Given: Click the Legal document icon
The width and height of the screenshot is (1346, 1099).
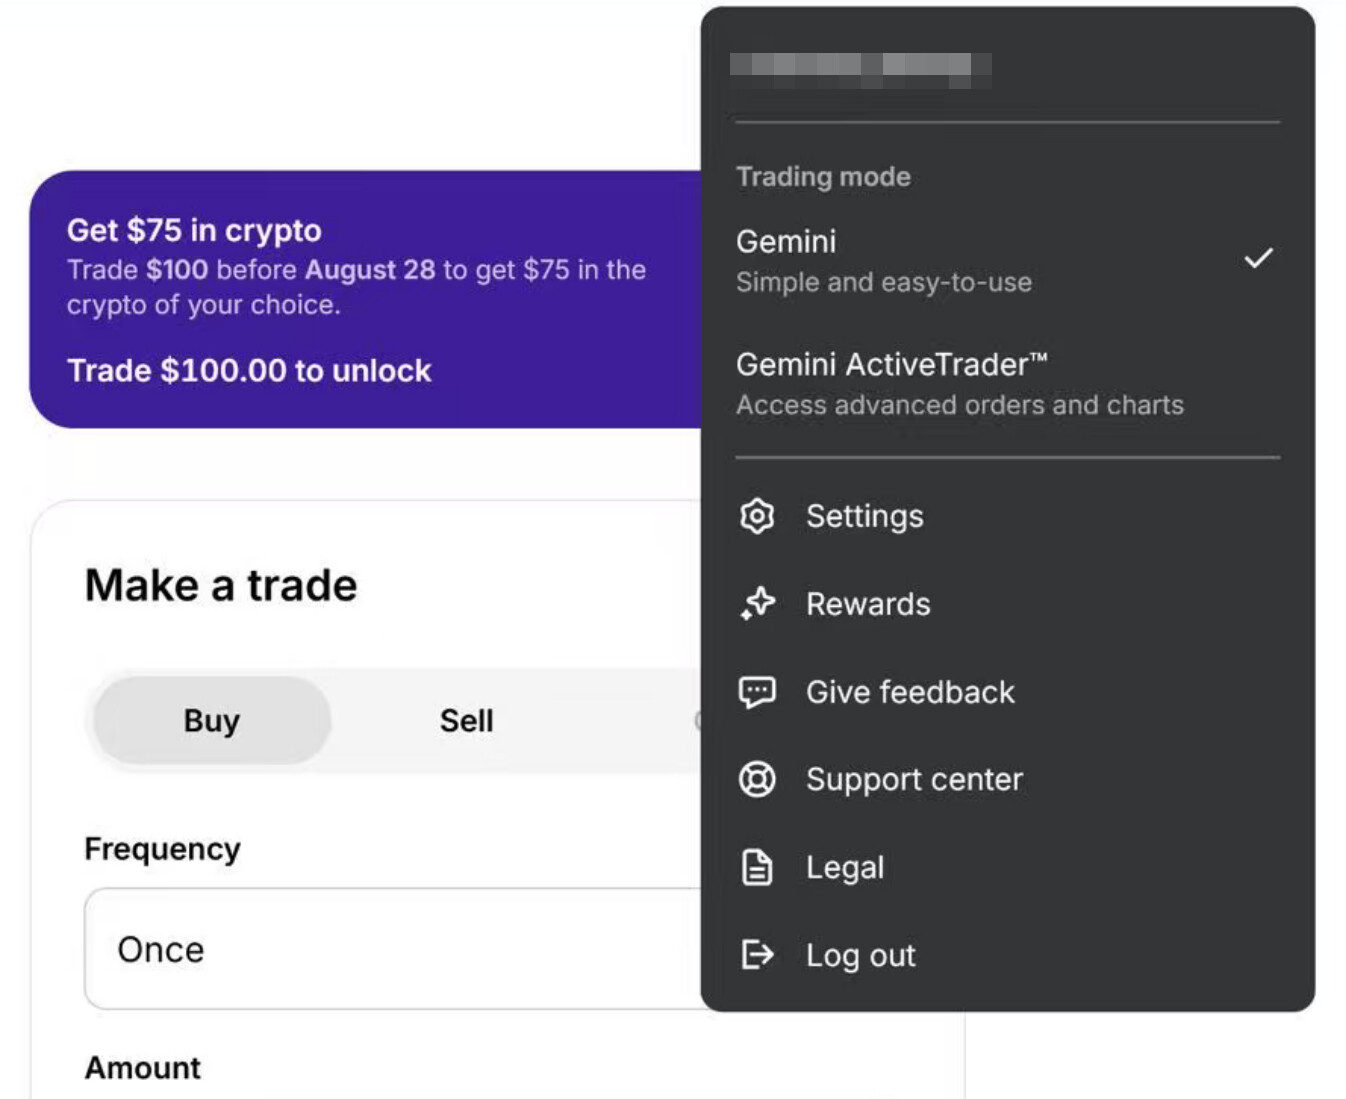Looking at the screenshot, I should click(x=757, y=867).
